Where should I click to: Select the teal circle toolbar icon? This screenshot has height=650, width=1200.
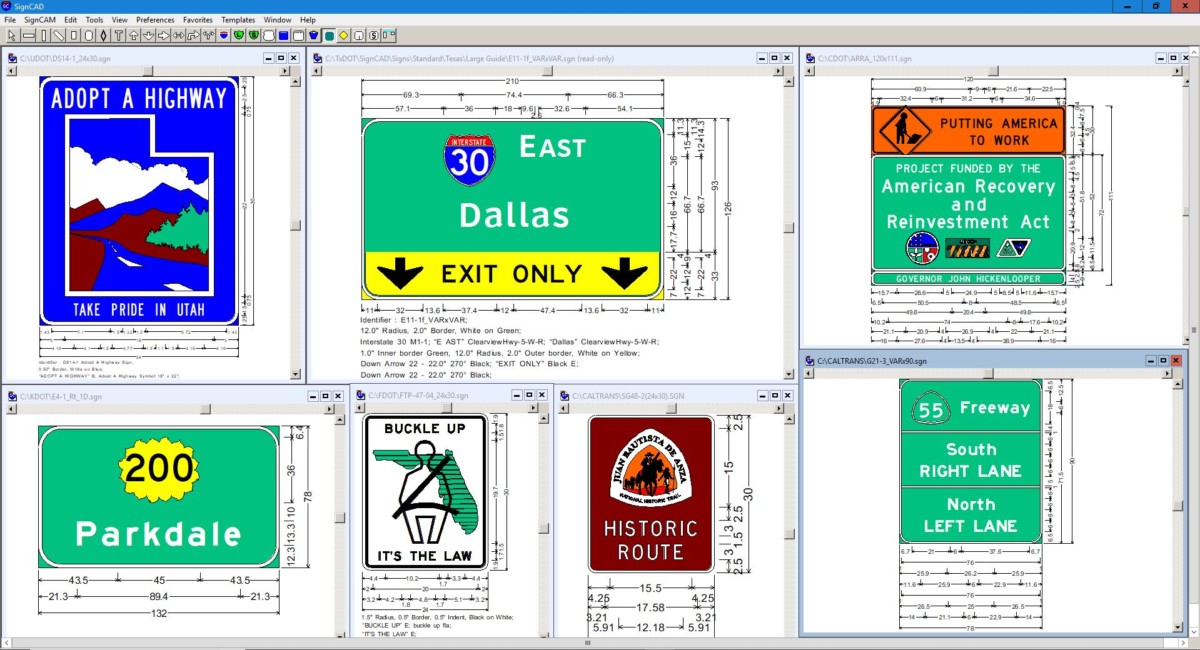[329, 35]
